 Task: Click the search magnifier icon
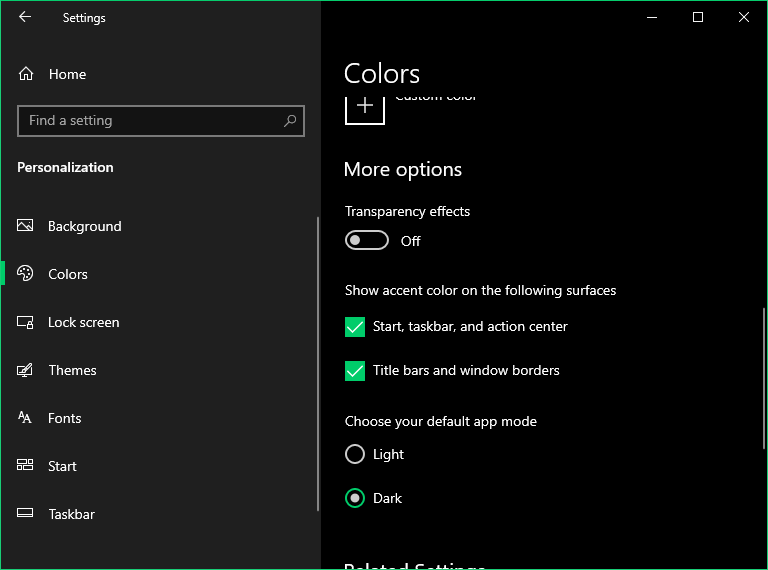pos(290,121)
